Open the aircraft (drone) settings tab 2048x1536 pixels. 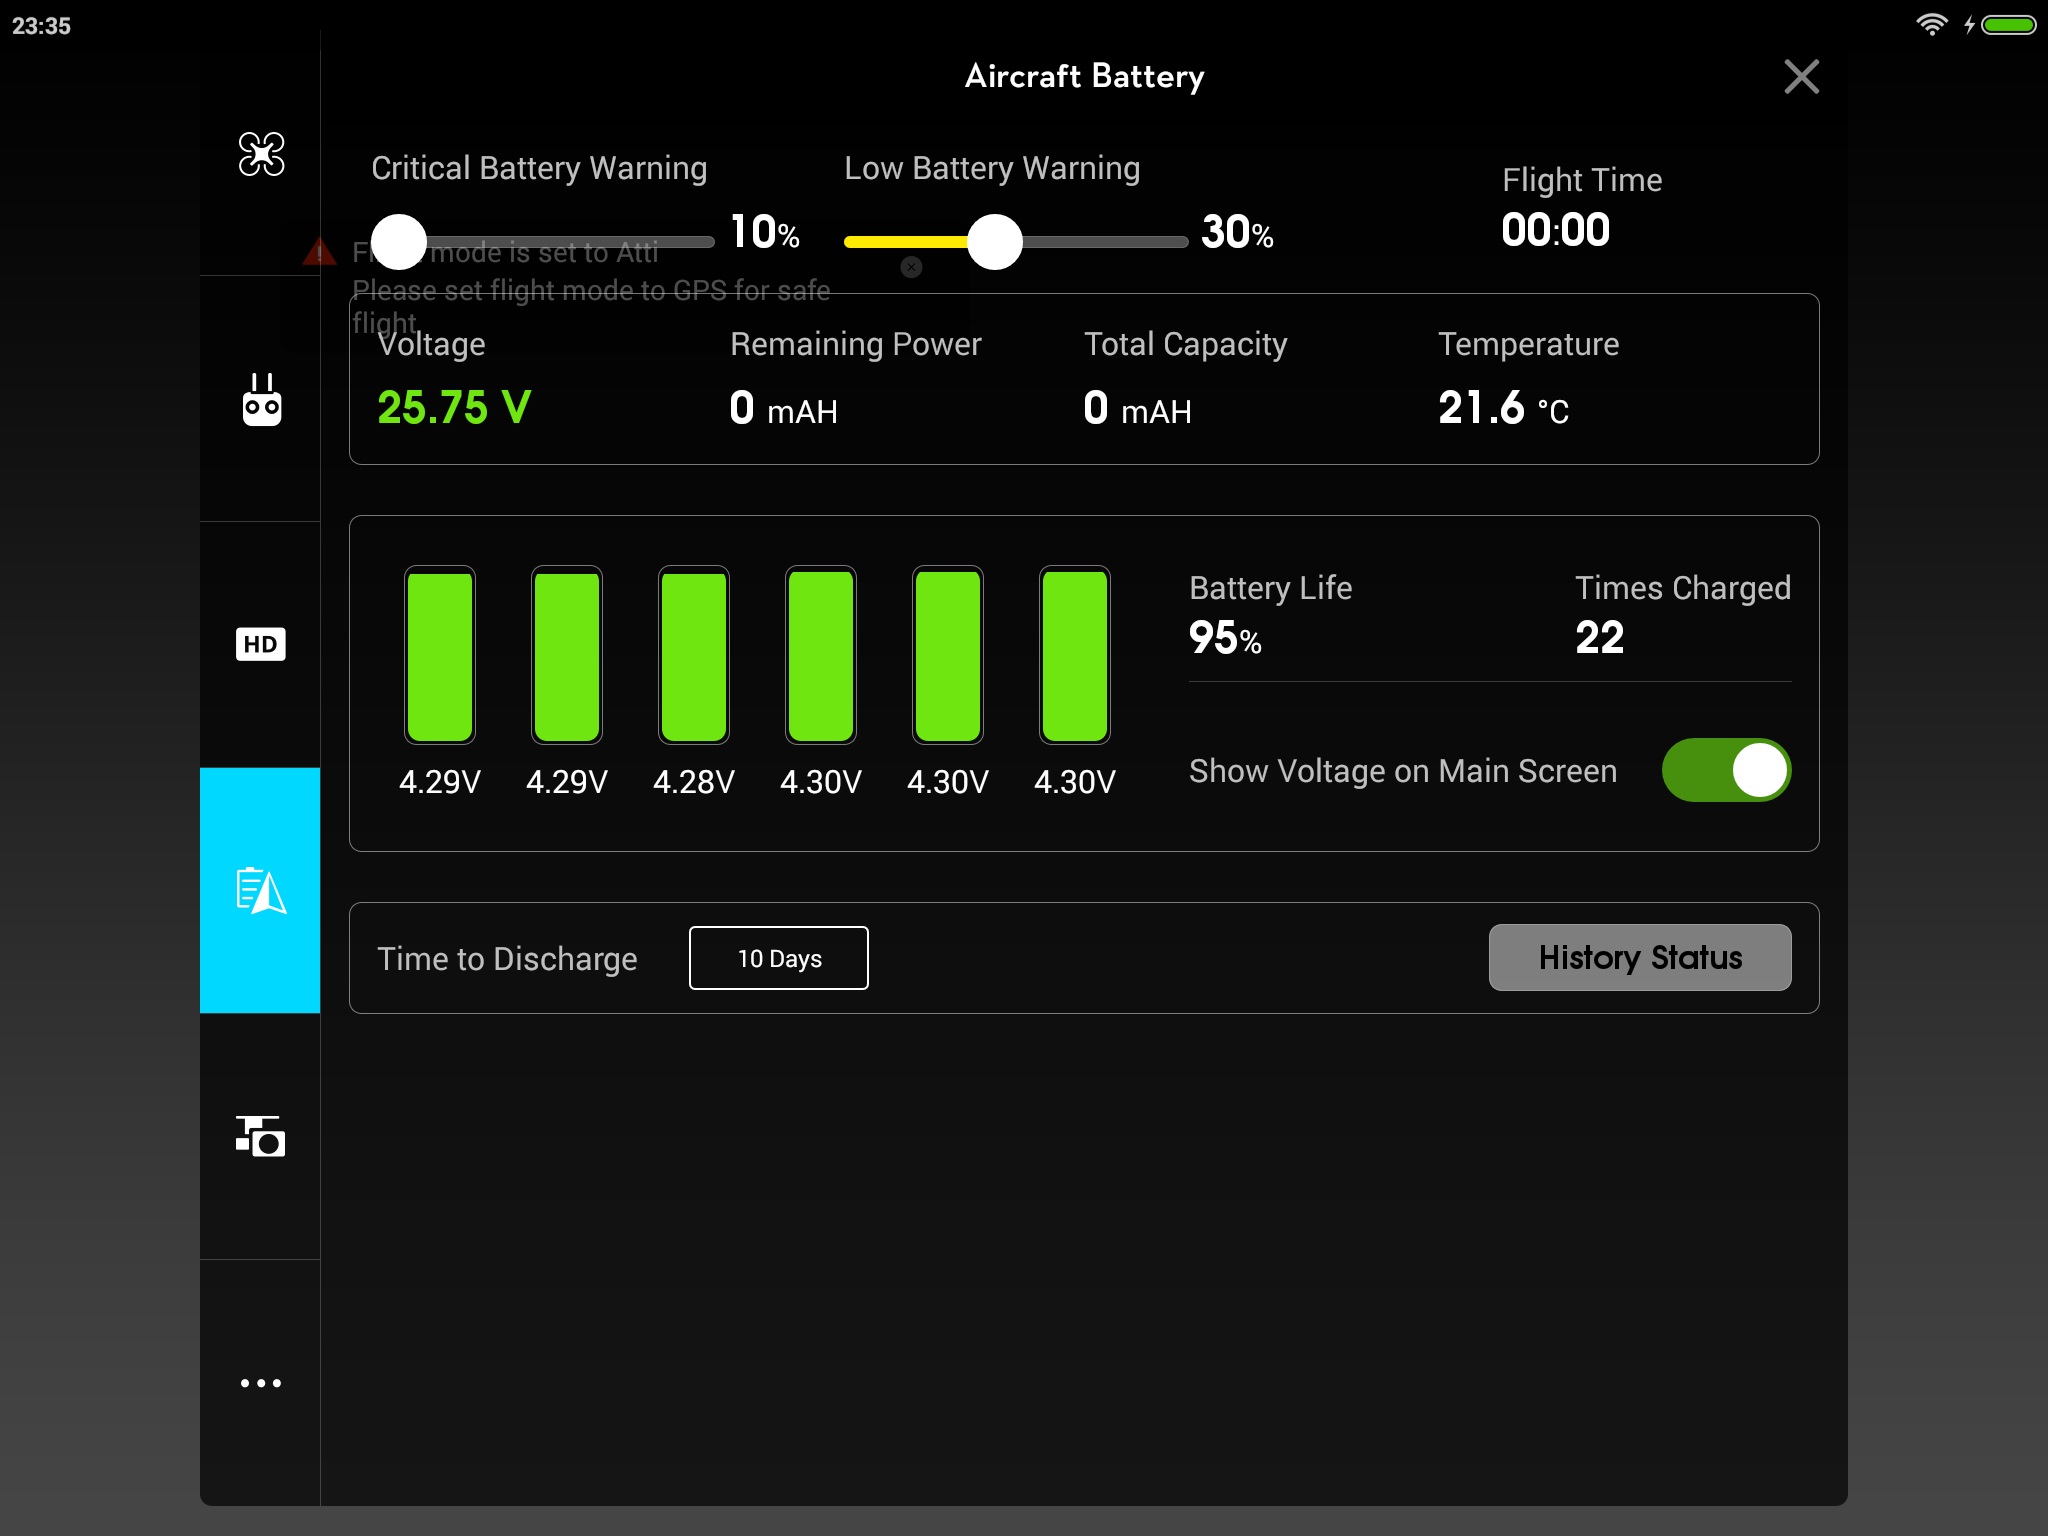tap(261, 154)
